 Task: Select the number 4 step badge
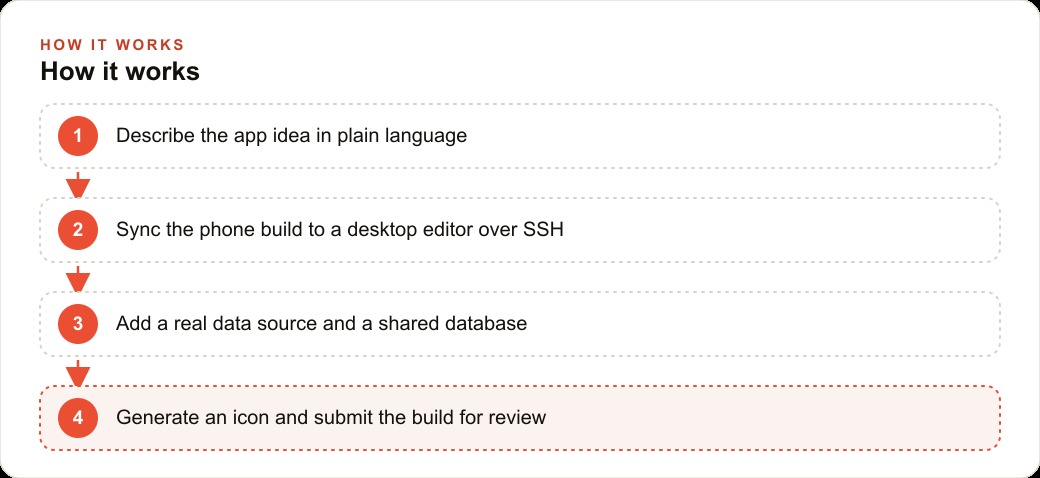78,418
